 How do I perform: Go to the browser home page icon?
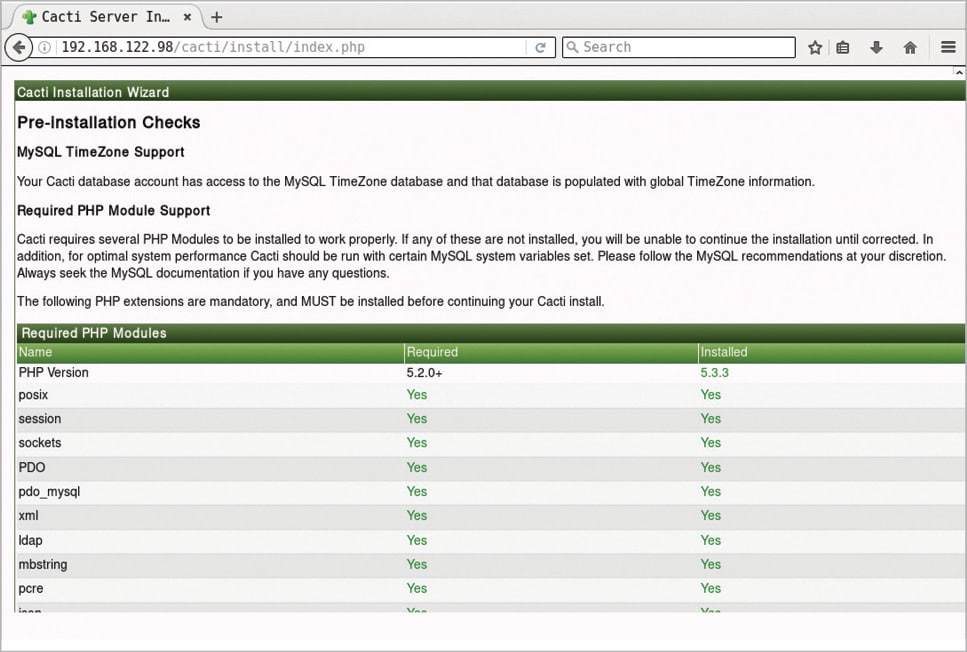(910, 47)
